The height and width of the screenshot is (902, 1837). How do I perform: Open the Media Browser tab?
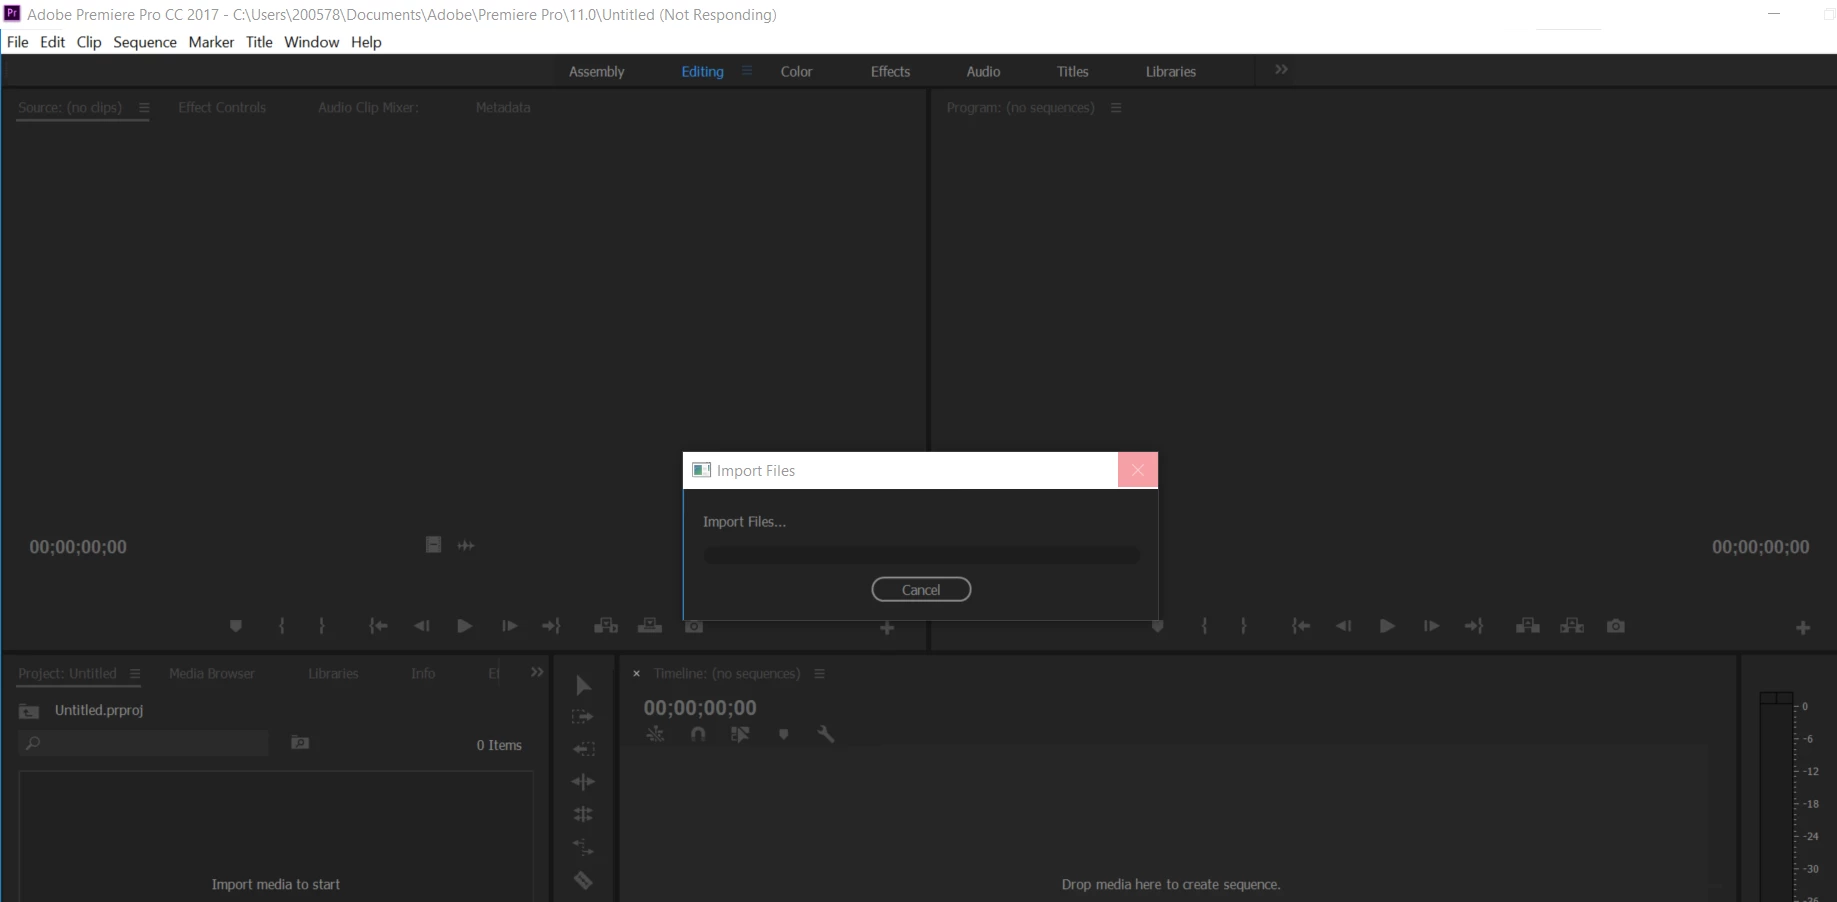coord(212,673)
